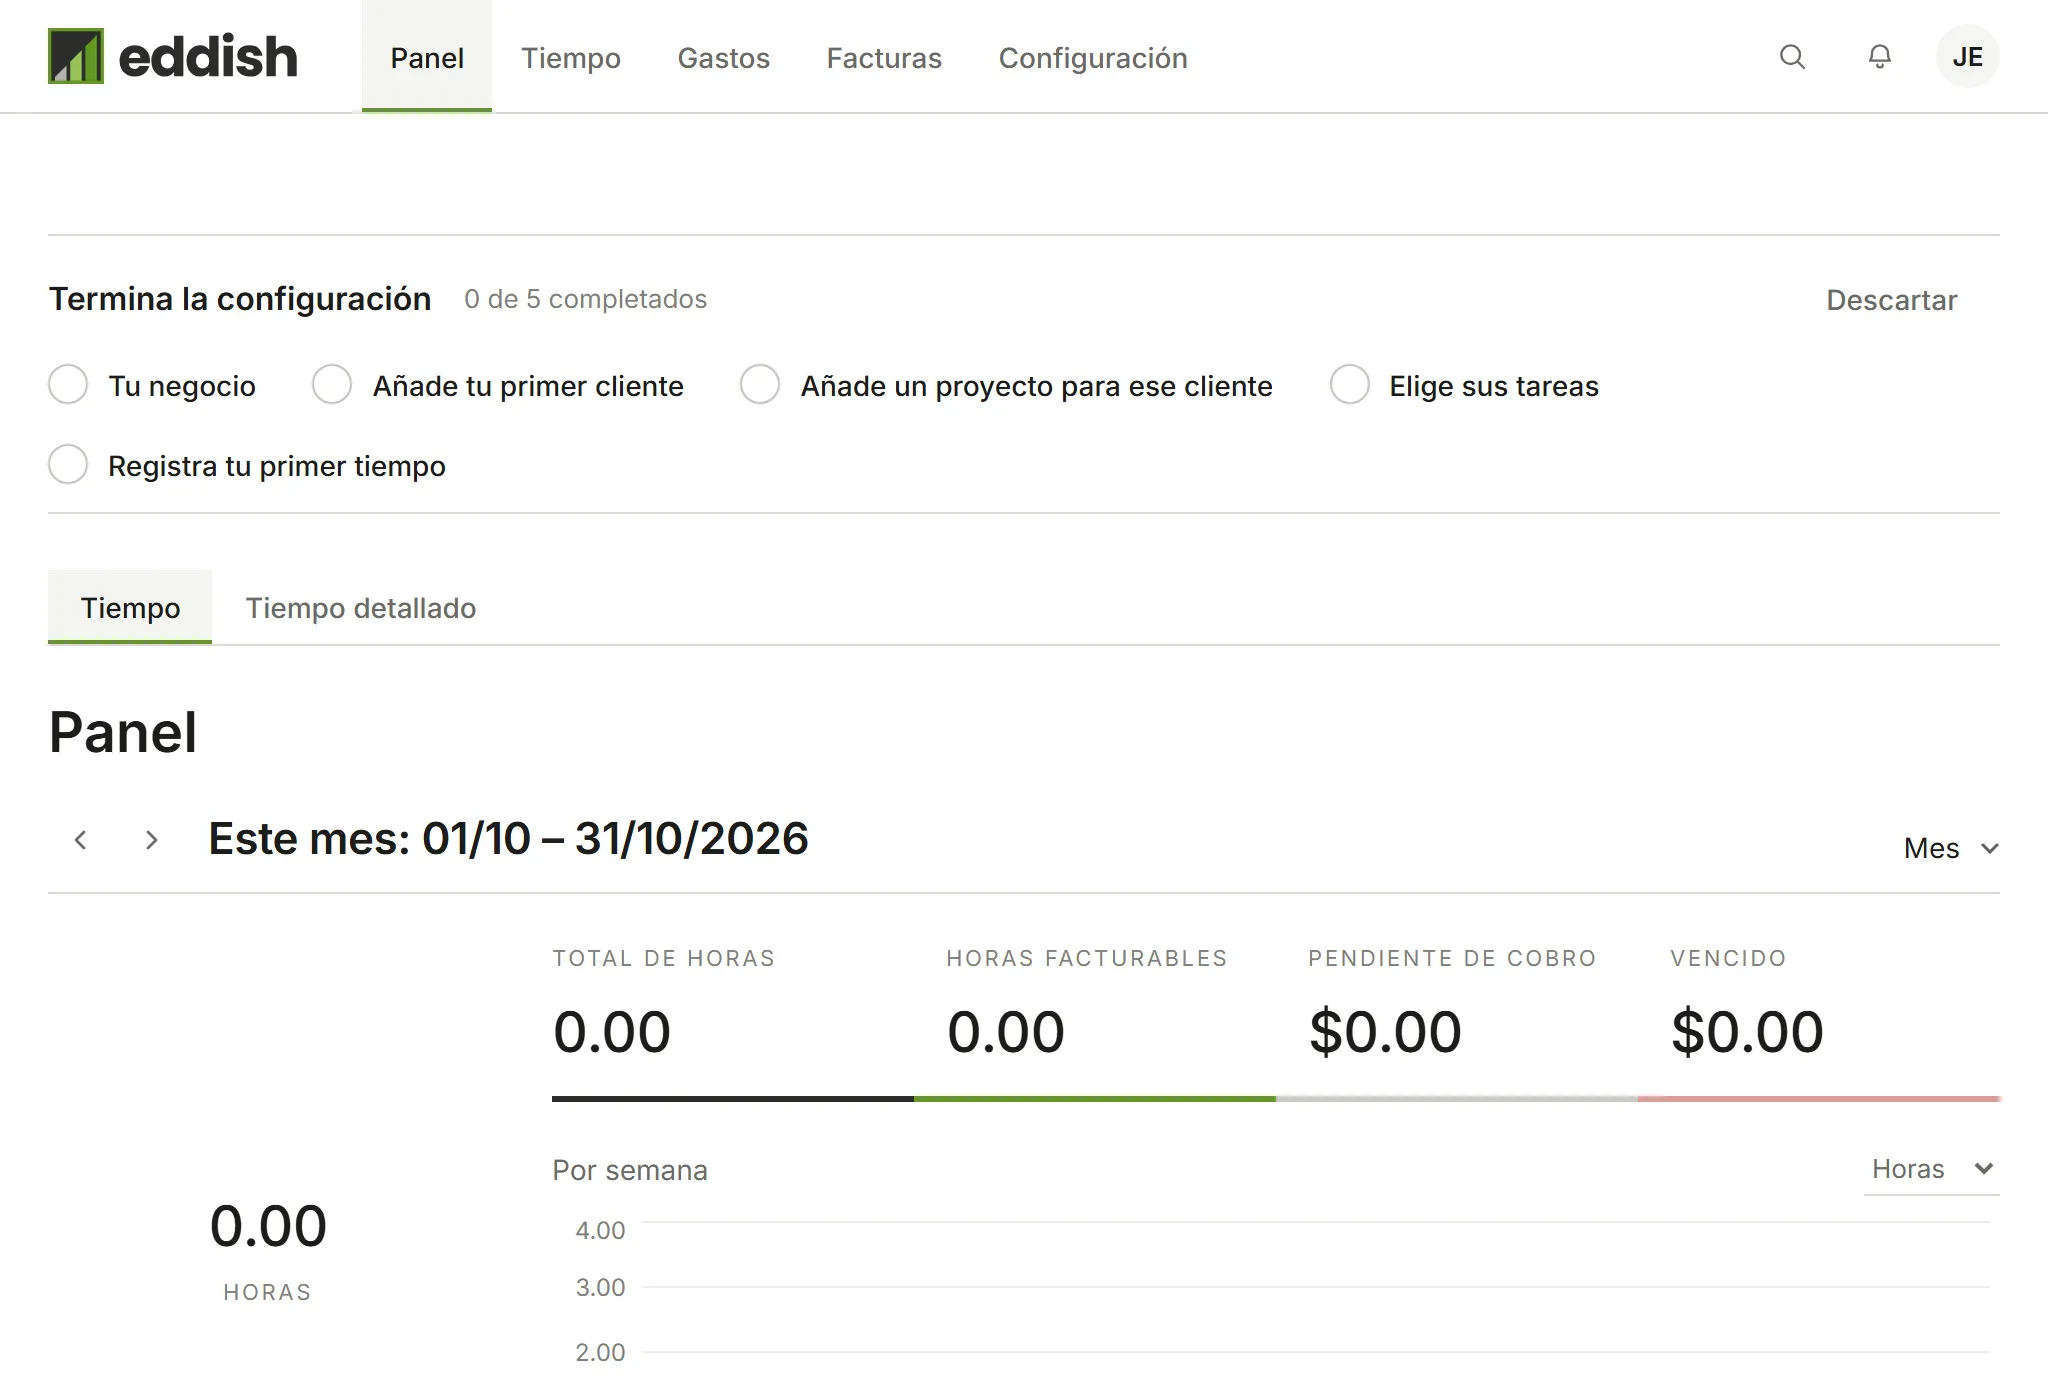
Task: Open the JE user avatar menu
Action: 1967,57
